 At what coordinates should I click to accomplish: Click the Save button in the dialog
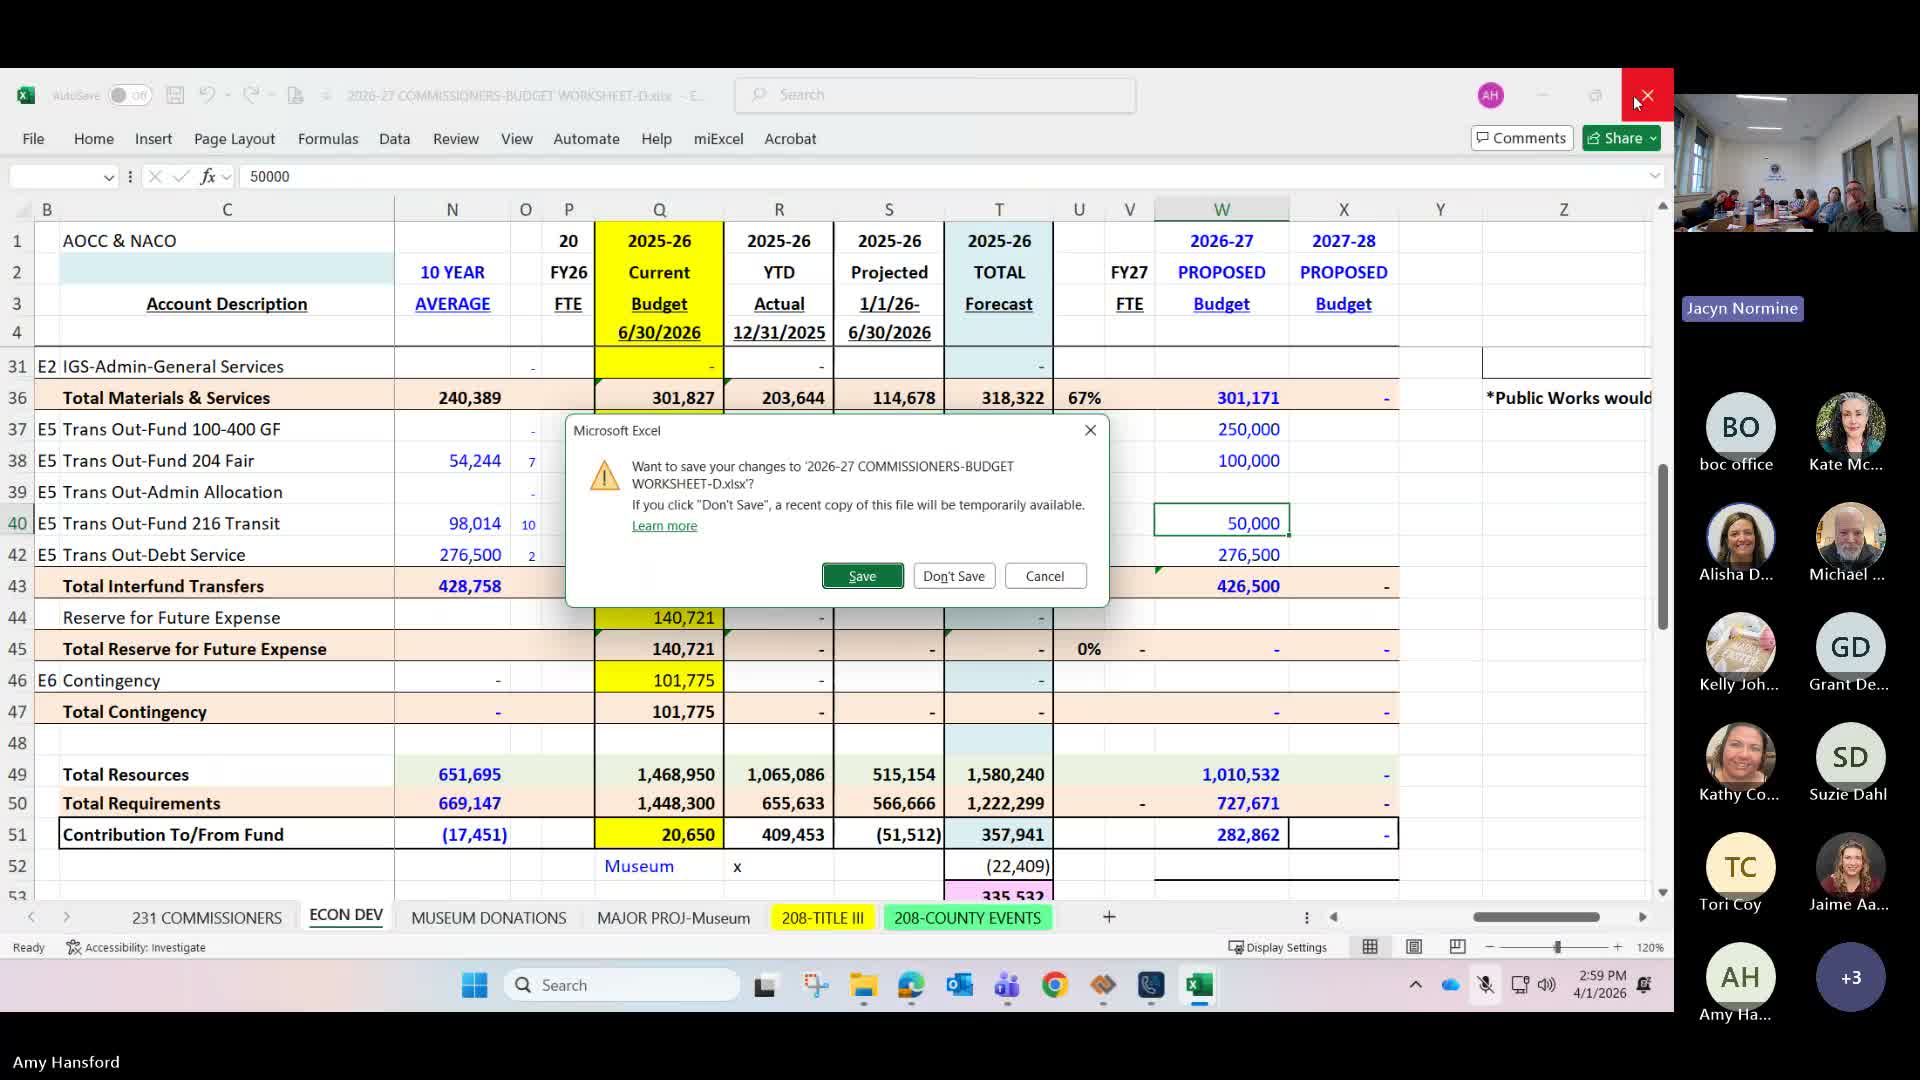[x=862, y=576]
